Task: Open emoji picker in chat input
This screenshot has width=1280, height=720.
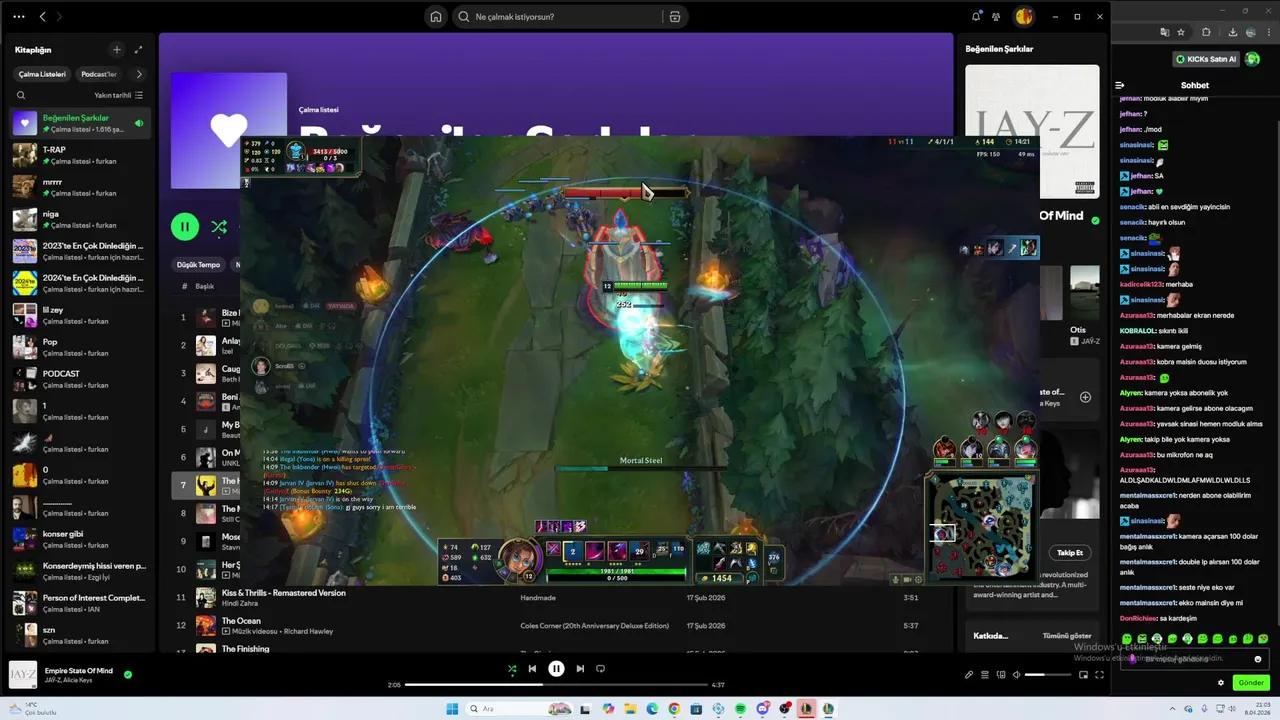Action: [1258, 659]
